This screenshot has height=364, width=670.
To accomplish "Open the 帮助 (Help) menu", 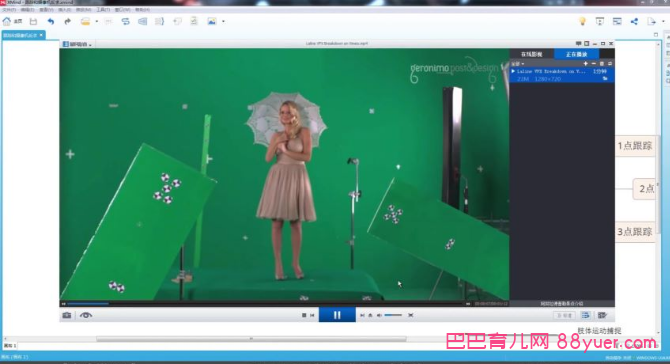I will tap(142, 9).
